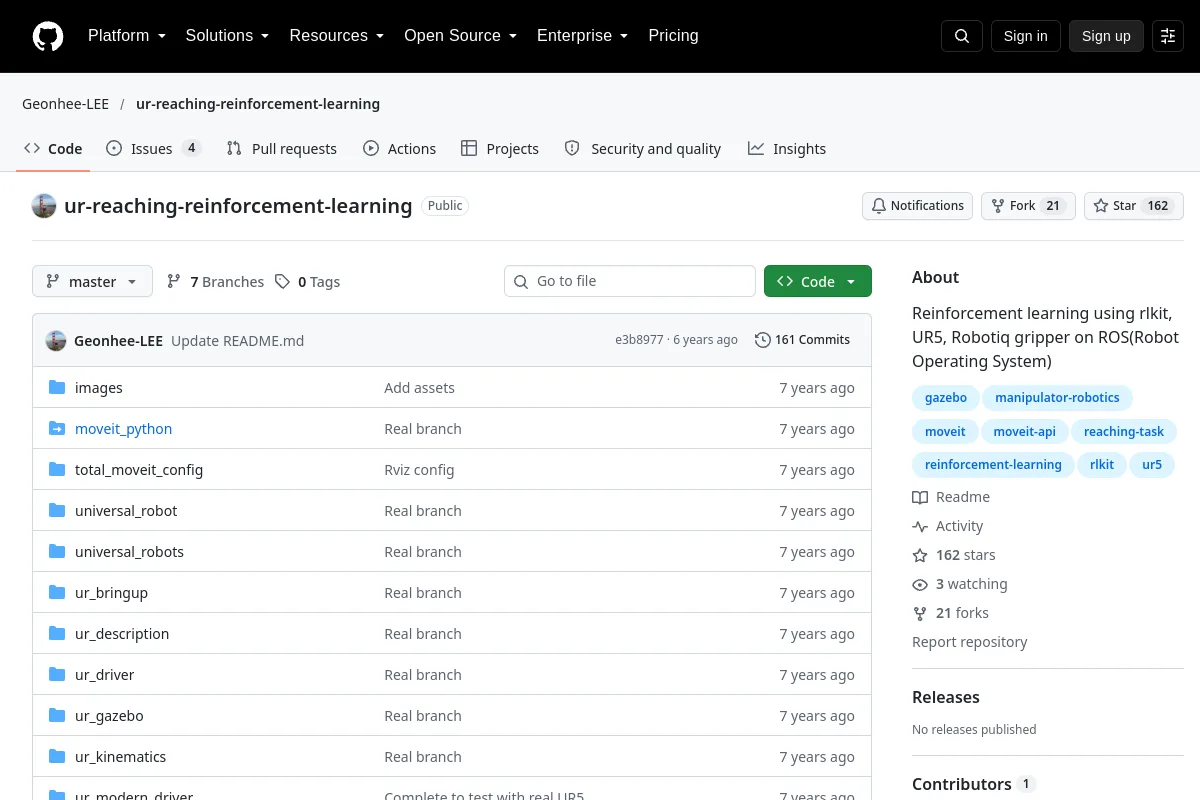1200x800 pixels.
Task: Click the folder icon for ur_driver
Action: tap(57, 675)
